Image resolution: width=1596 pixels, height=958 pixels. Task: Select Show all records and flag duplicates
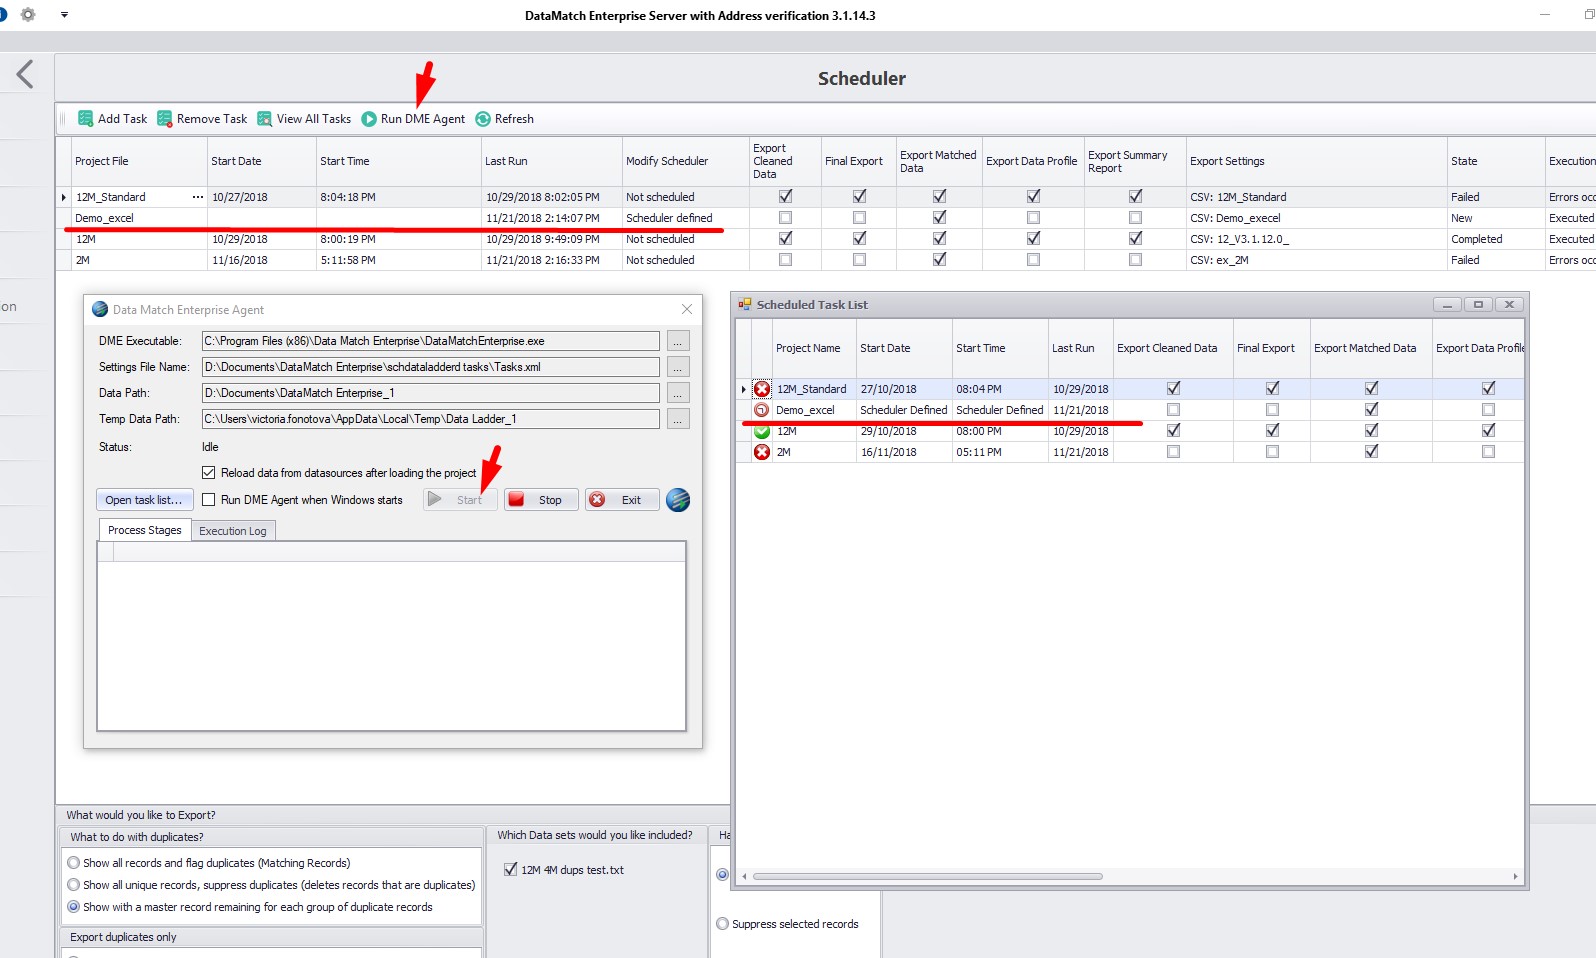pos(74,863)
